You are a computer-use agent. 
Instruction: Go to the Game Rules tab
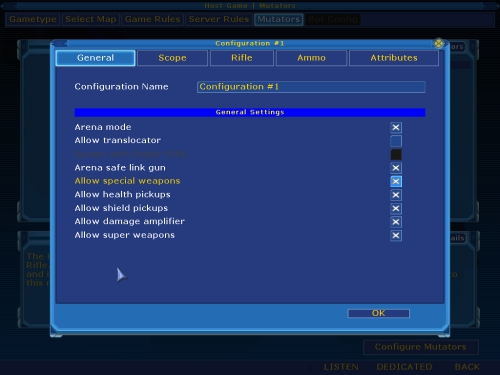pos(152,19)
